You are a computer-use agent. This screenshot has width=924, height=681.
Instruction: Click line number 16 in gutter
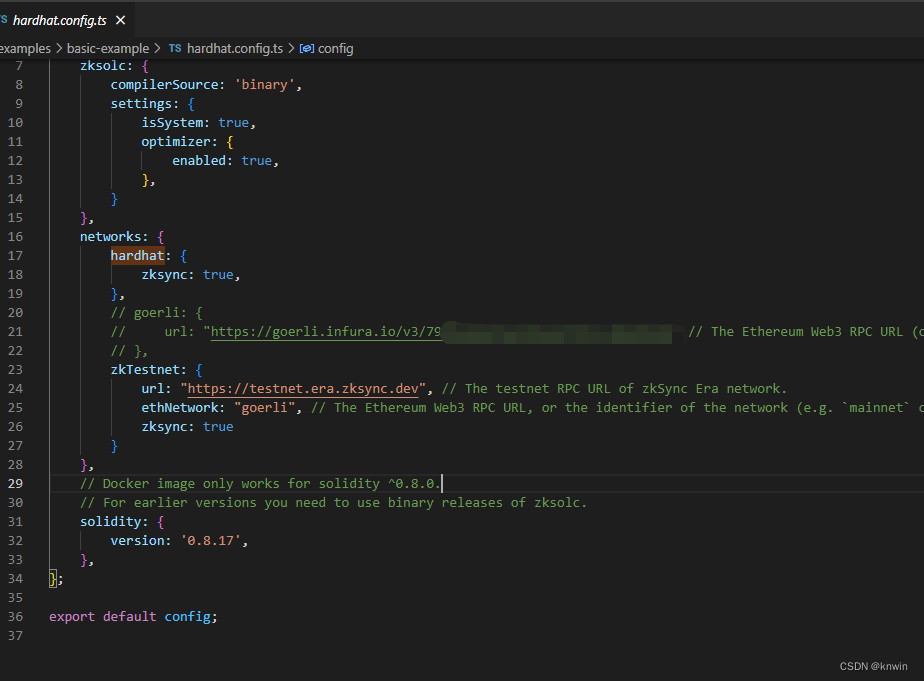[x=15, y=237]
